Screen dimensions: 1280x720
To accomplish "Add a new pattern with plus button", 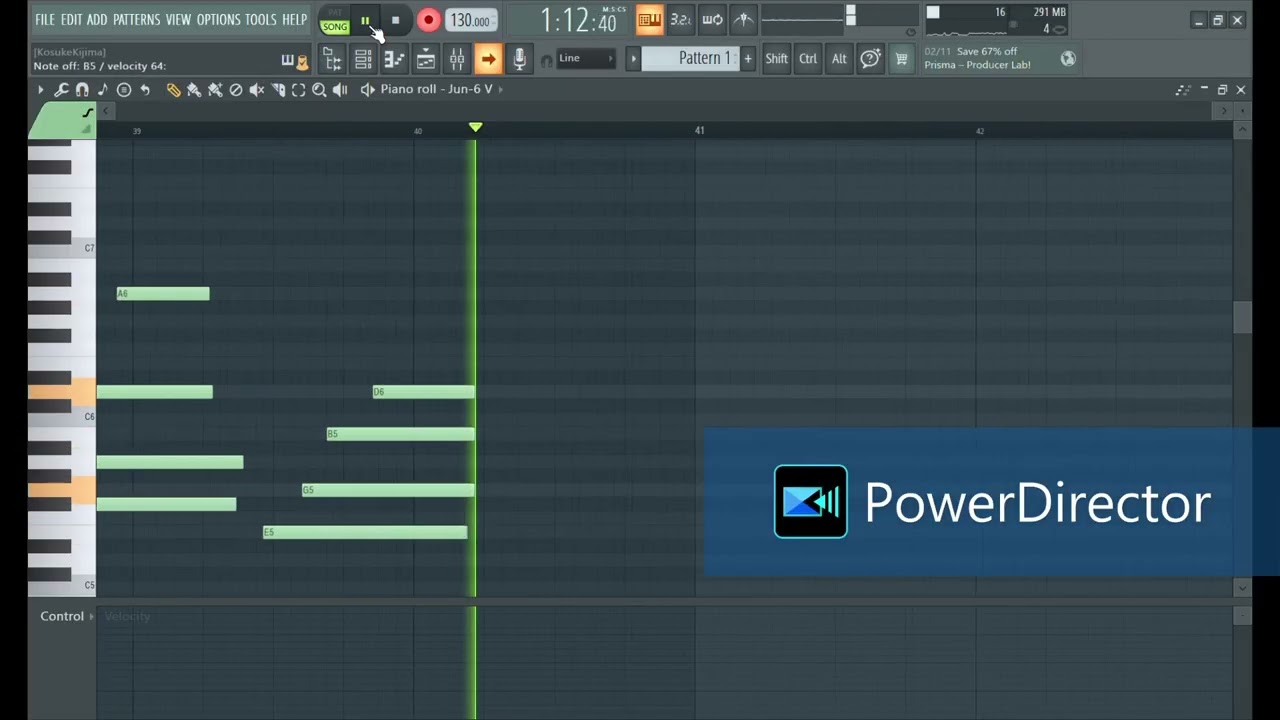I will pyautogui.click(x=747, y=59).
